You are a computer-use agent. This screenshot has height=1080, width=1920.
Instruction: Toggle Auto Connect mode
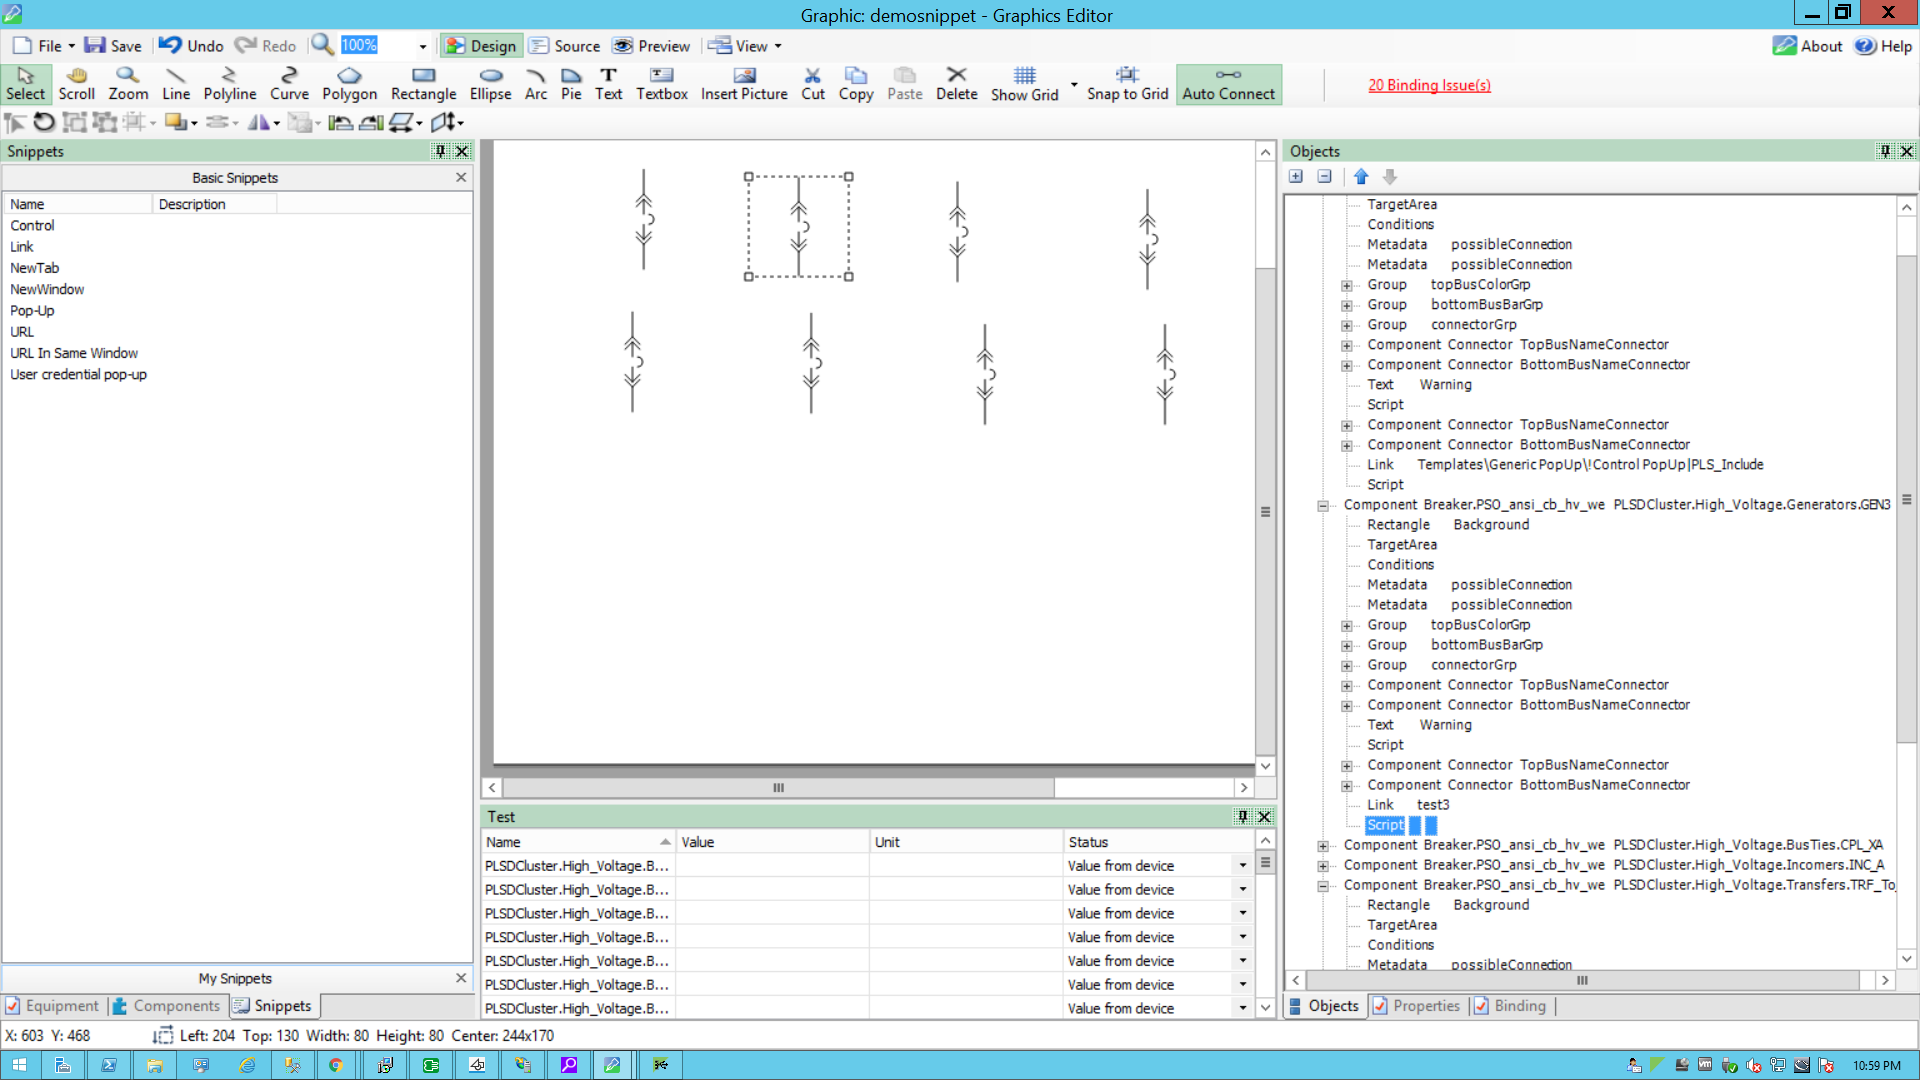[1228, 84]
